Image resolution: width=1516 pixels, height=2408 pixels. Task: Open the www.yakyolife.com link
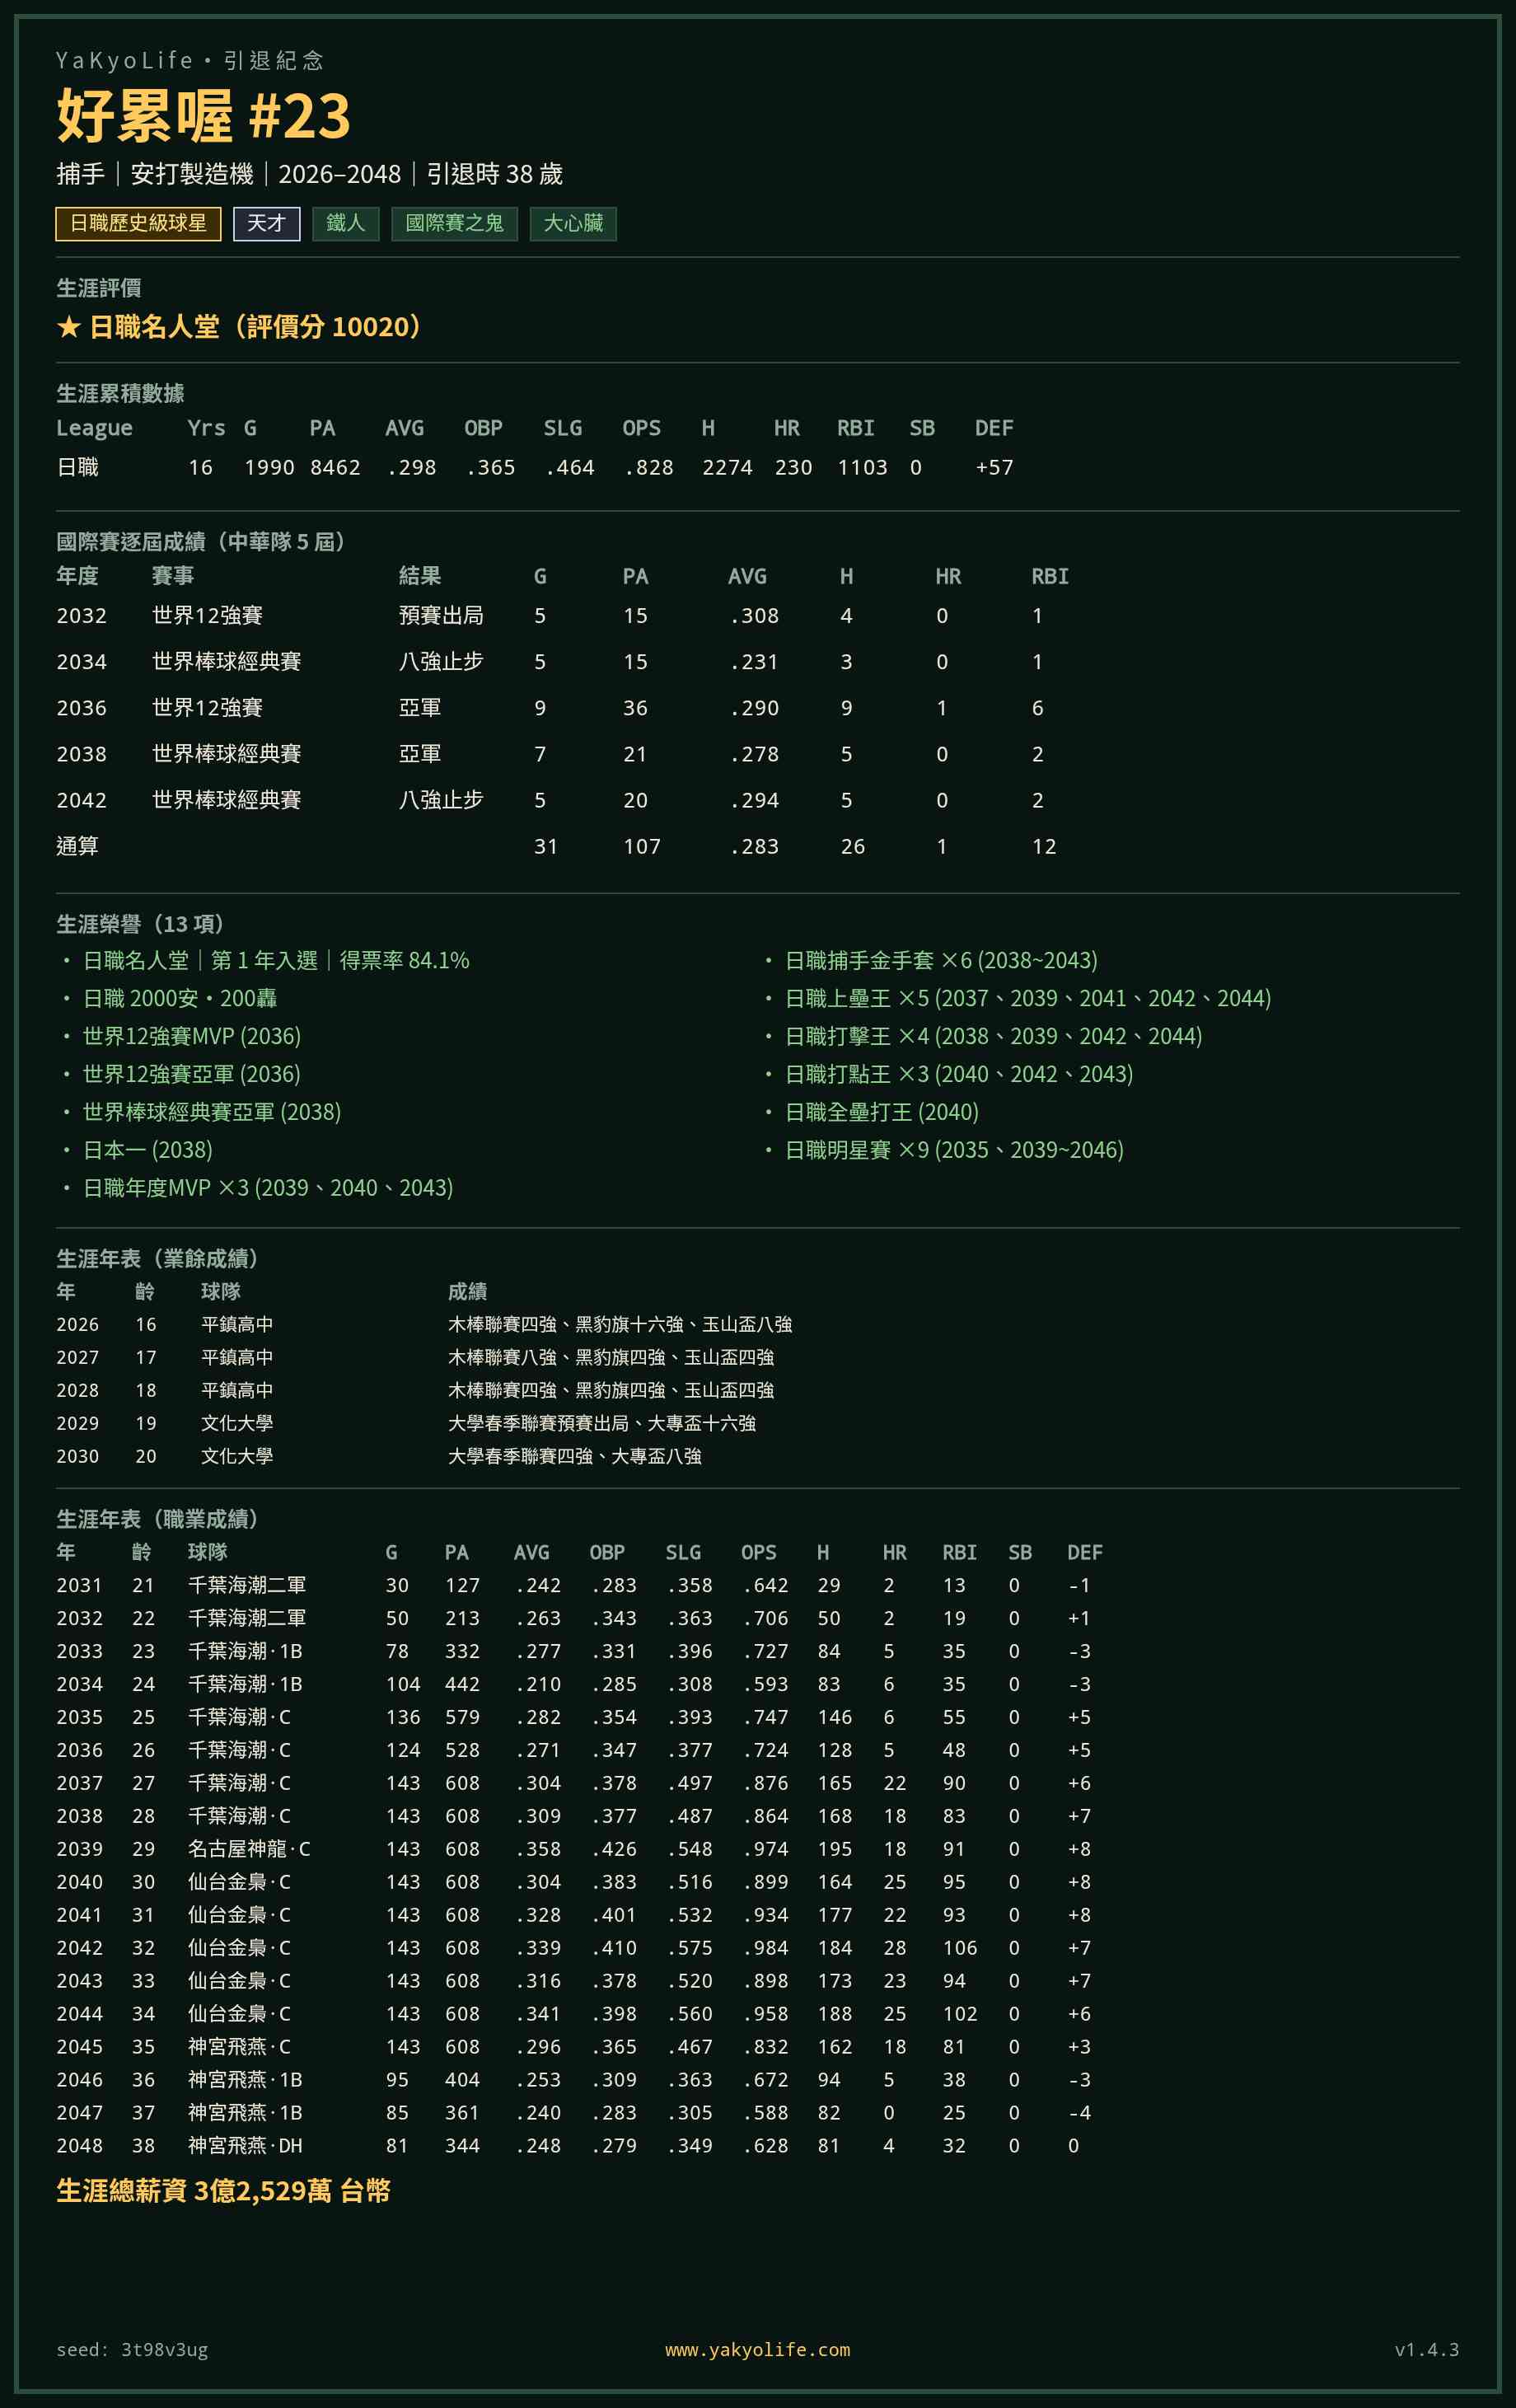(x=758, y=2349)
